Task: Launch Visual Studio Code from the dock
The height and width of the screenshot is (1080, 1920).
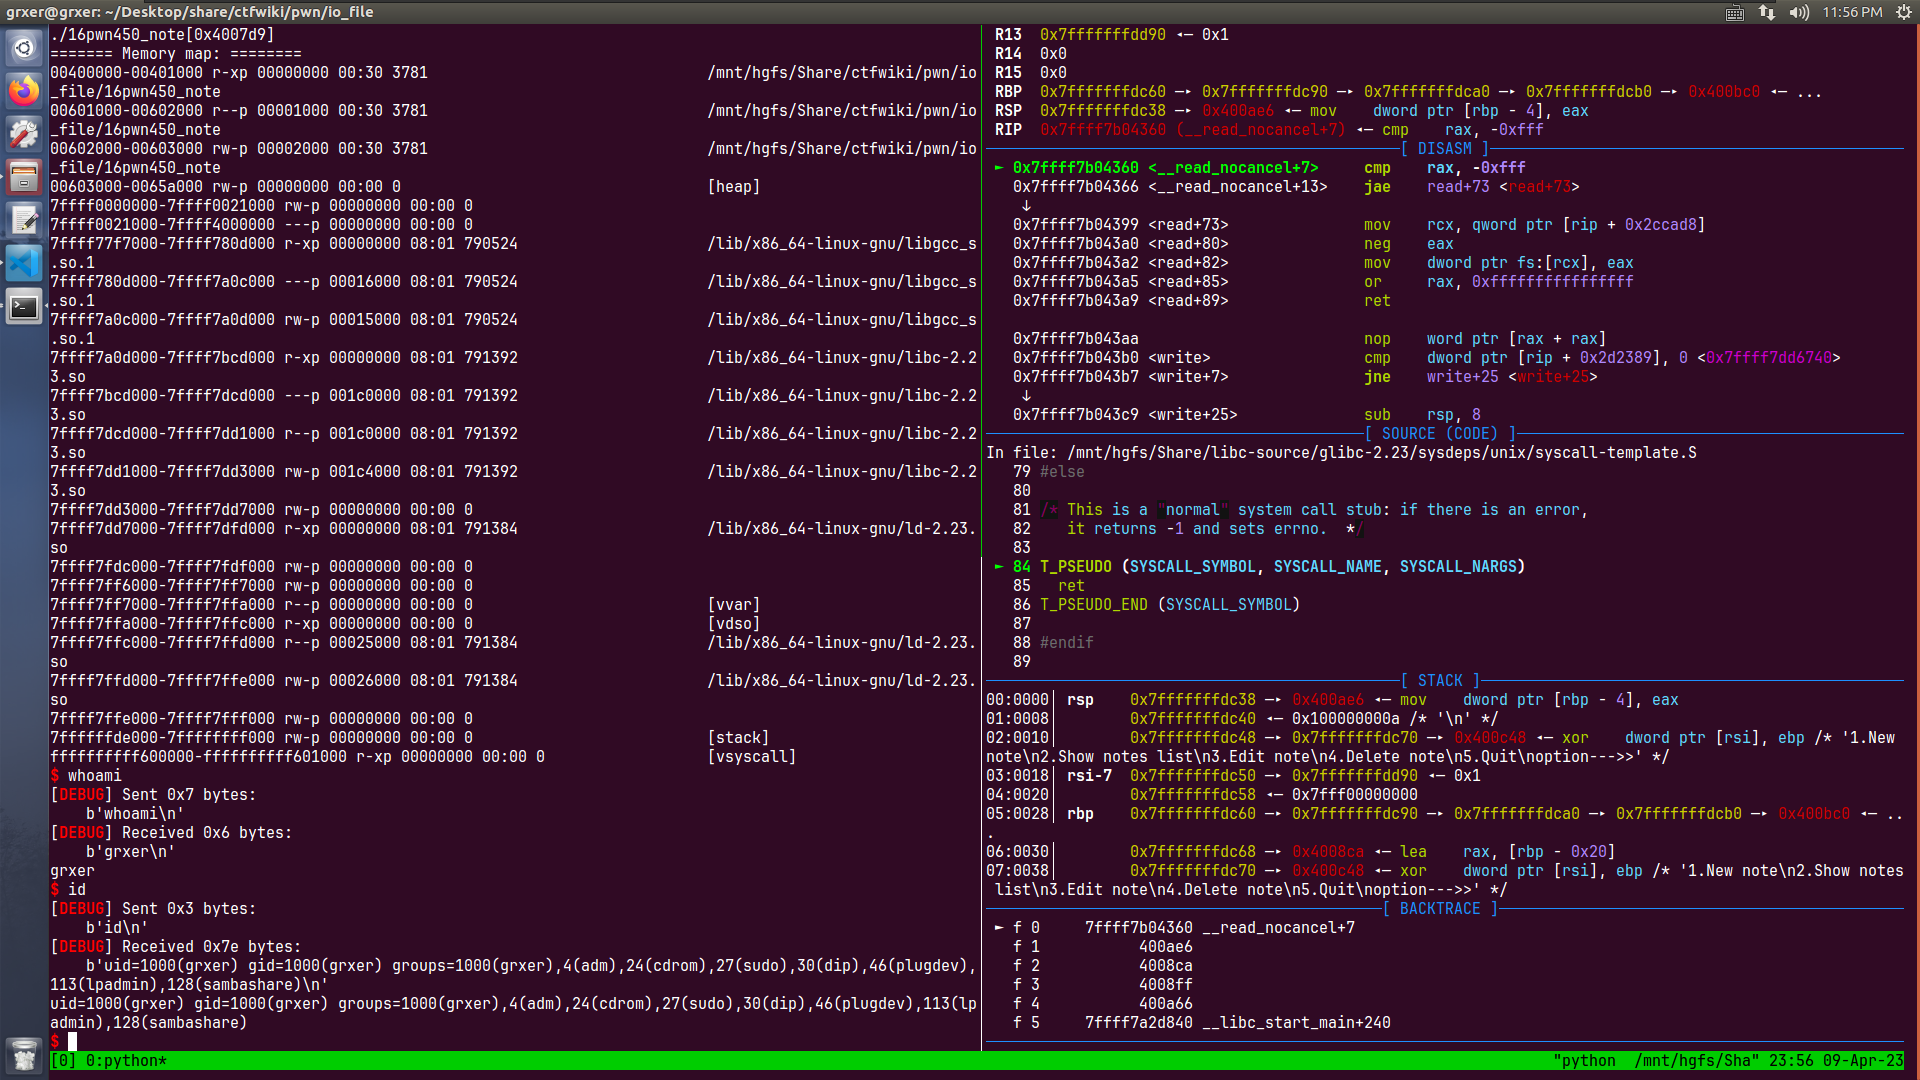Action: click(24, 263)
